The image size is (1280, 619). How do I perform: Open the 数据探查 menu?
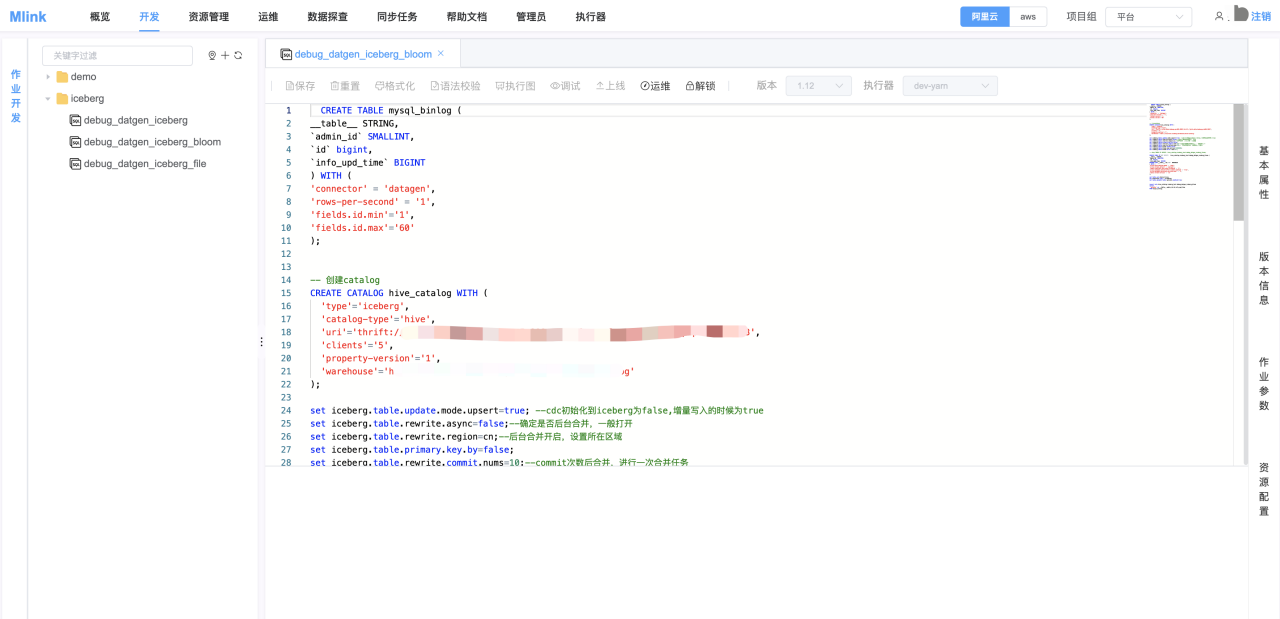[x=328, y=17]
